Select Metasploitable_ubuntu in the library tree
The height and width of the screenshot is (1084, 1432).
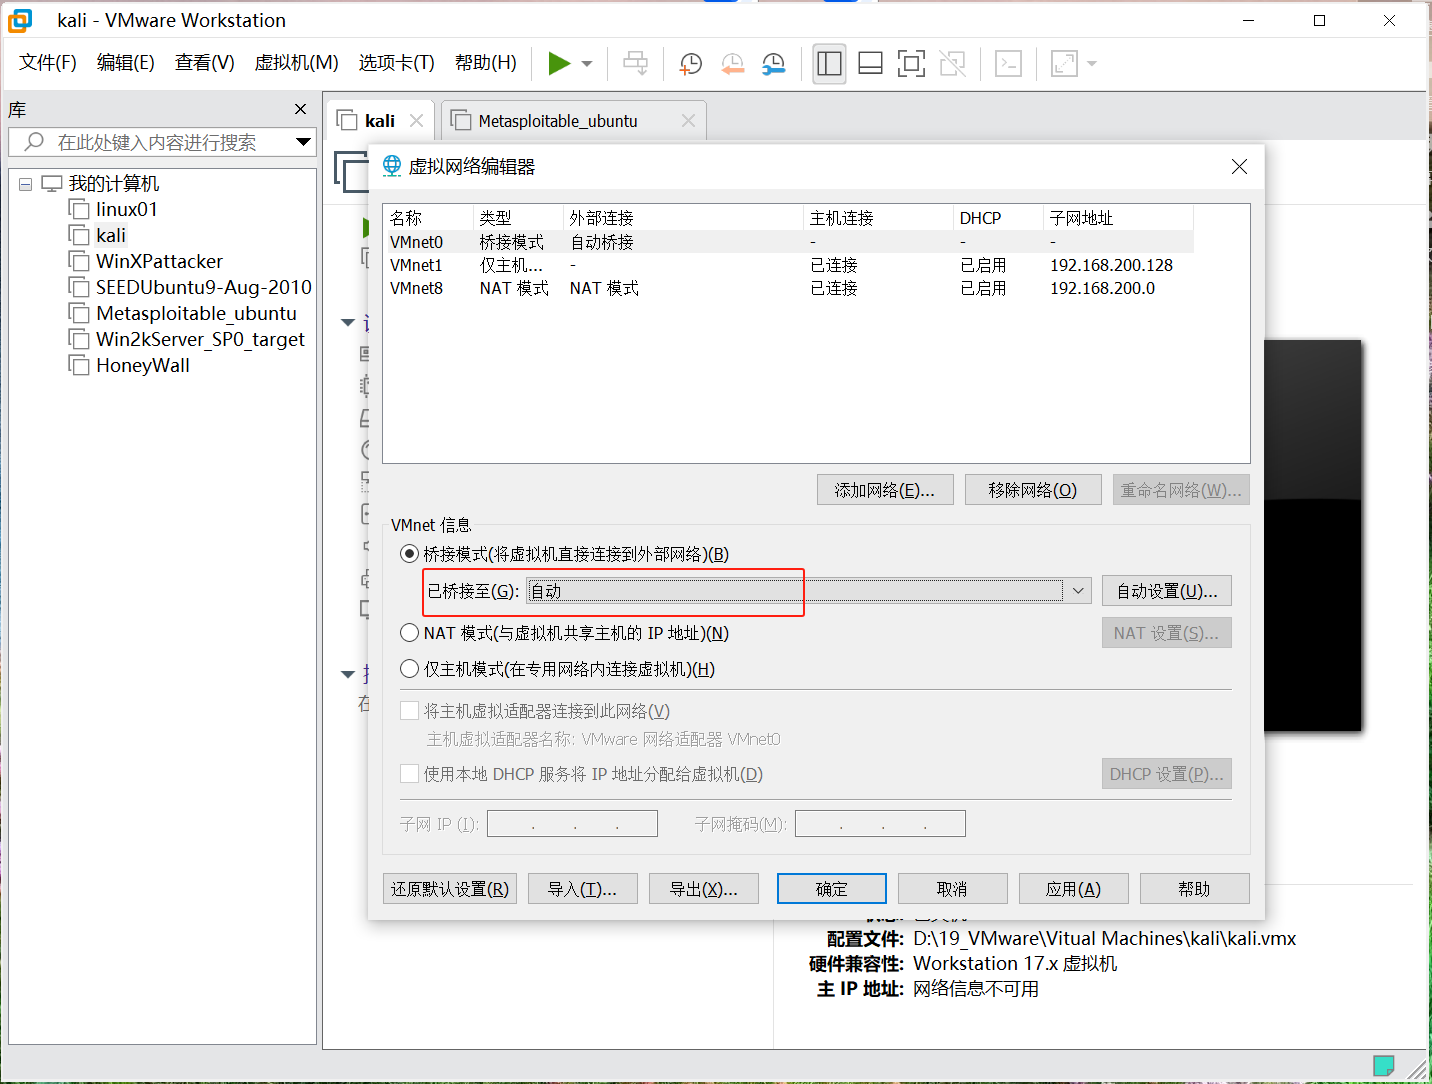[x=196, y=313]
